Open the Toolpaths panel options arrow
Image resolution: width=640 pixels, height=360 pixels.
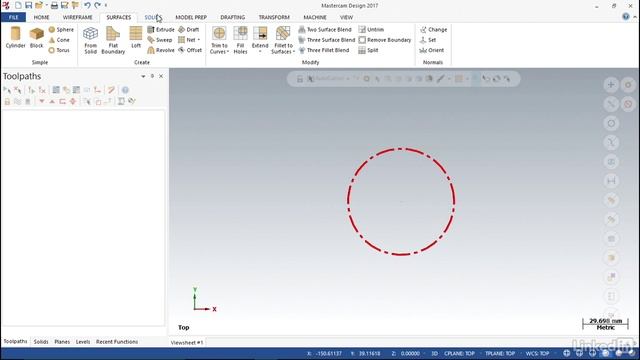click(143, 76)
